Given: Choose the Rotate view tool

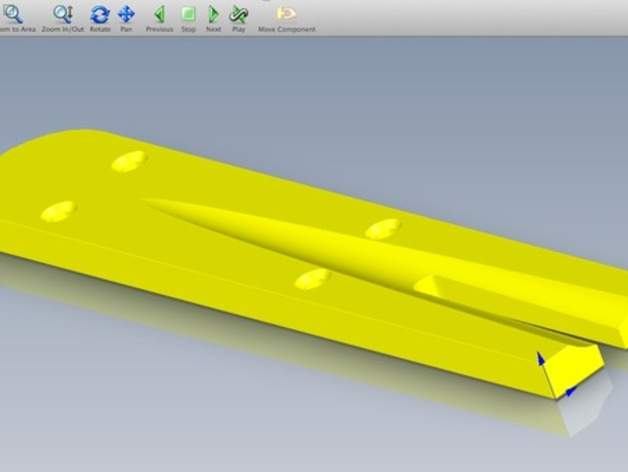Looking at the screenshot, I should pos(100,15).
